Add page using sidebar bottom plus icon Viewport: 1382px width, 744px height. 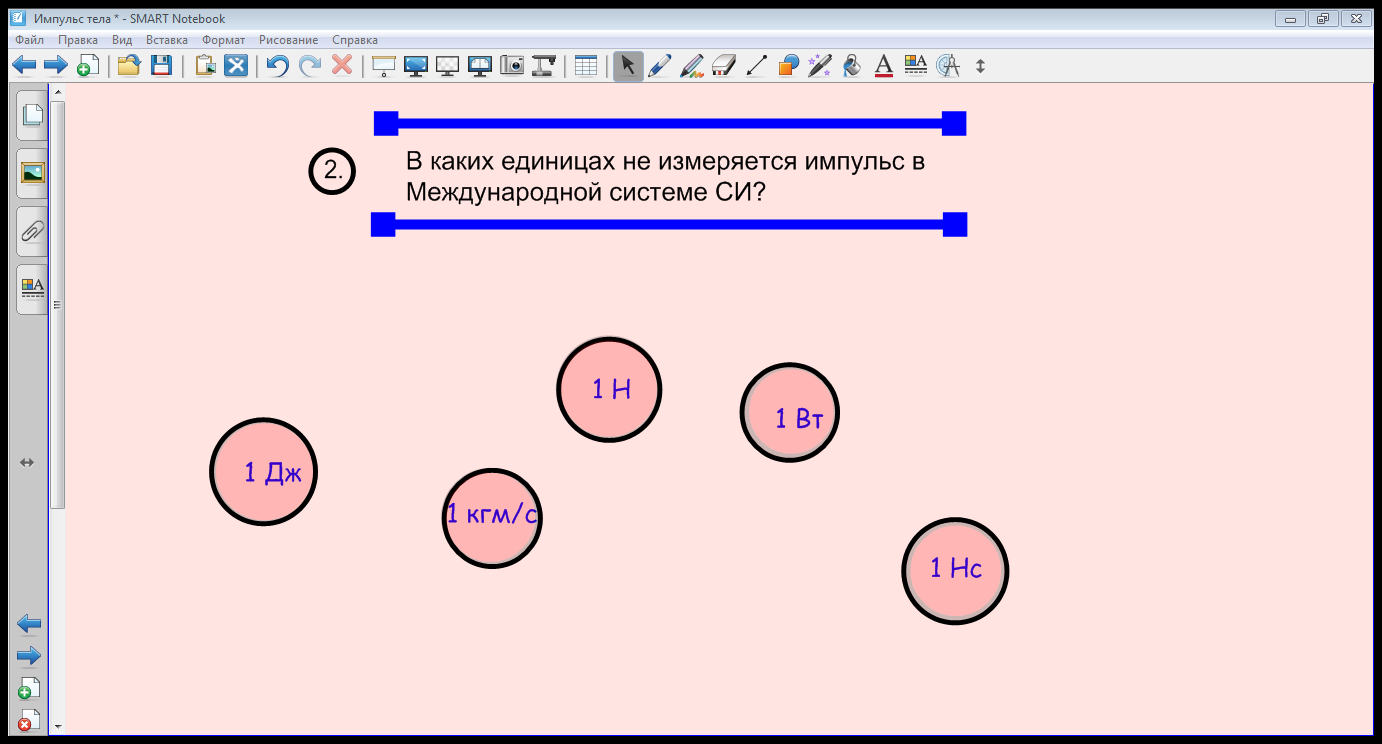click(29, 688)
